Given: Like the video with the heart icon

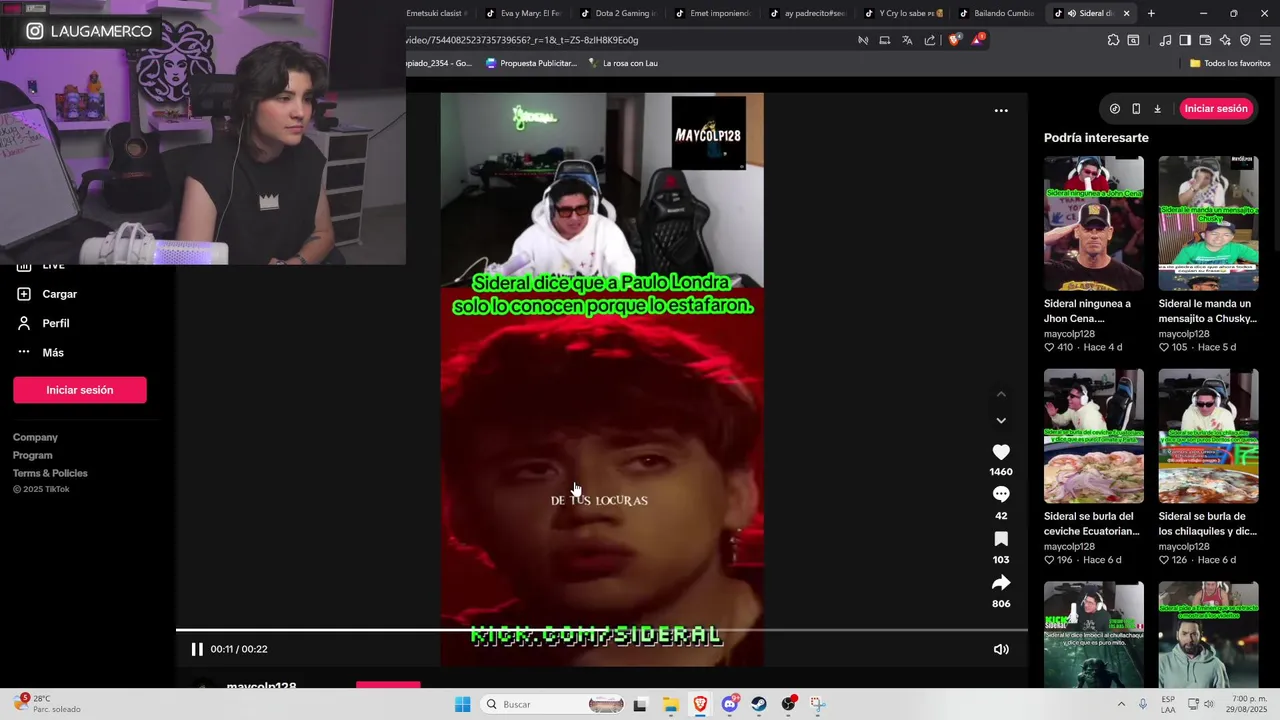Looking at the screenshot, I should pyautogui.click(x=1001, y=452).
